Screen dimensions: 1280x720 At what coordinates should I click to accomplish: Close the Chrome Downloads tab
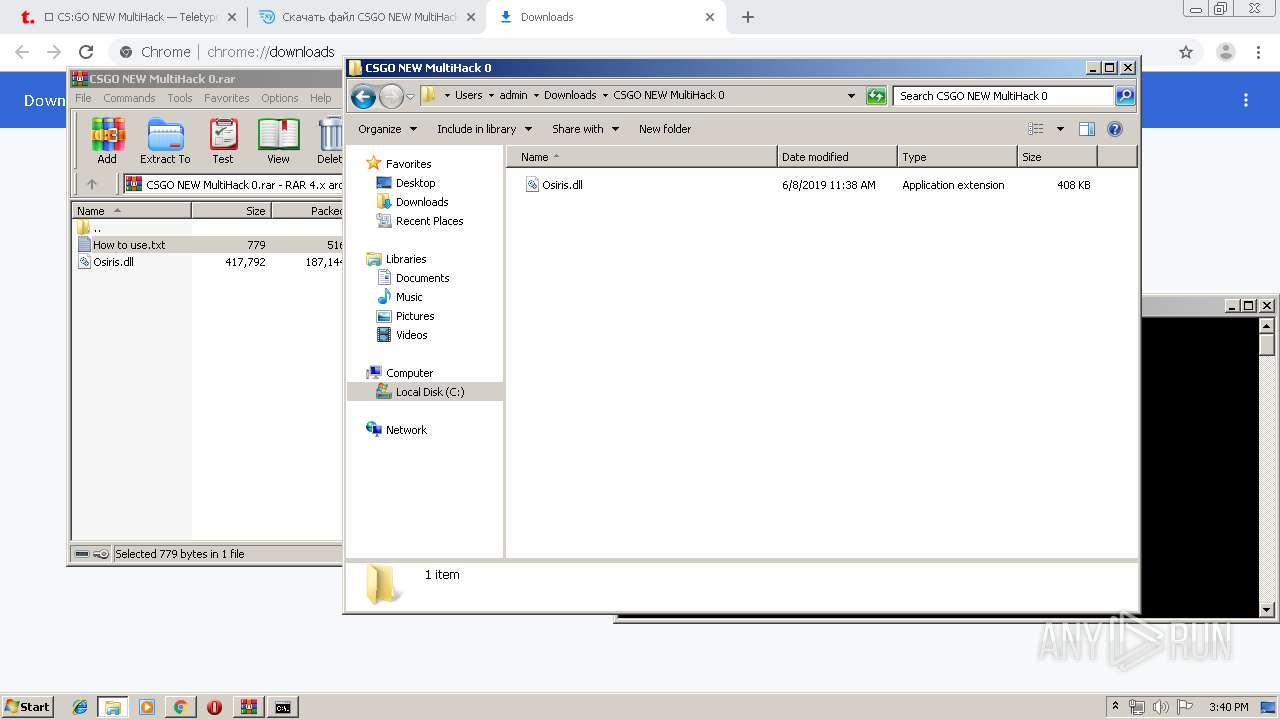[710, 17]
